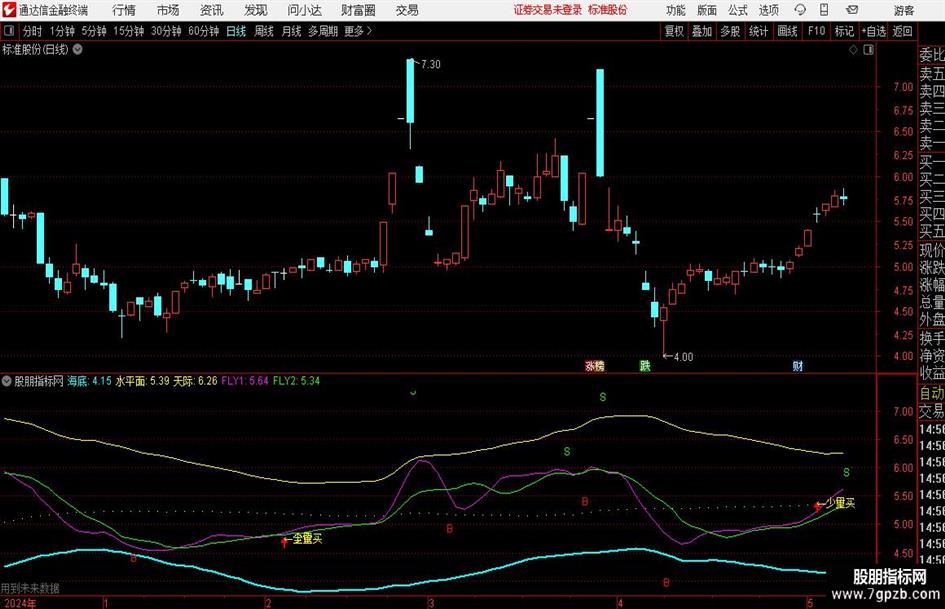Click the 通达信 red logo icon

9,10
